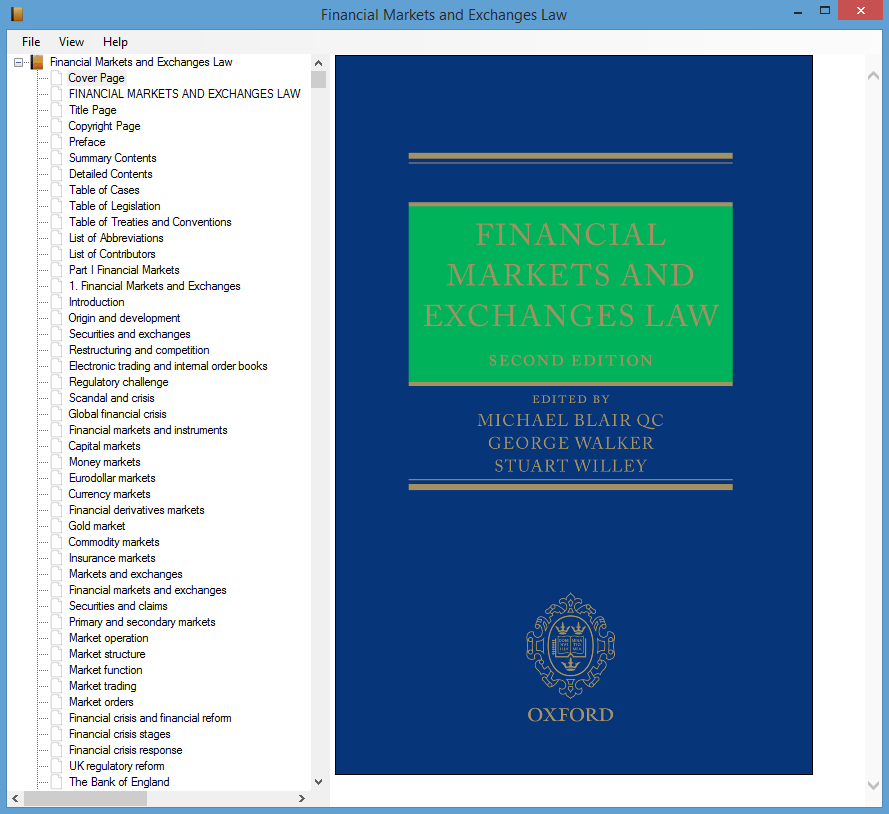889x814 pixels.
Task: Click the page icon beside Preface
Action: [x=57, y=142]
